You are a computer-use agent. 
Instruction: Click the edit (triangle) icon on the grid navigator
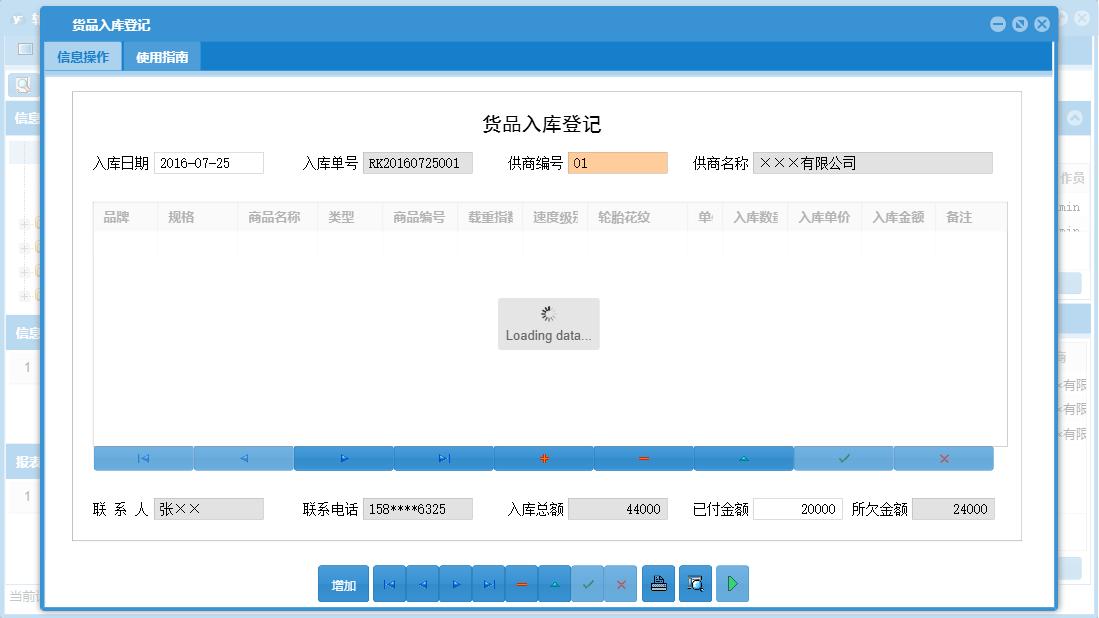click(743, 458)
